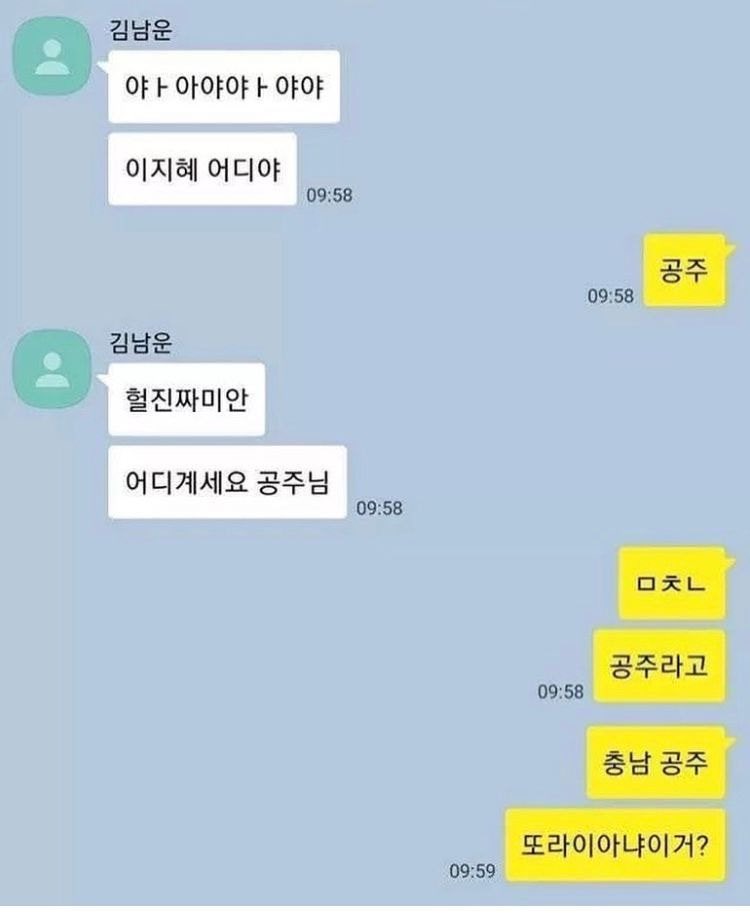Click the 09:59 timestamp beside last message
This screenshot has height=919, width=750.
pyautogui.click(x=472, y=870)
